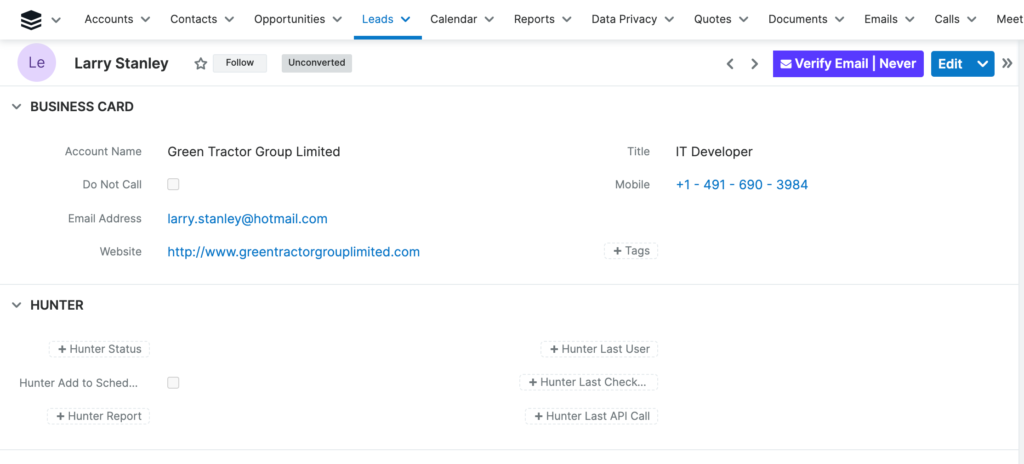Click the Follow button
Image resolution: width=1024 pixels, height=464 pixels.
click(240, 63)
